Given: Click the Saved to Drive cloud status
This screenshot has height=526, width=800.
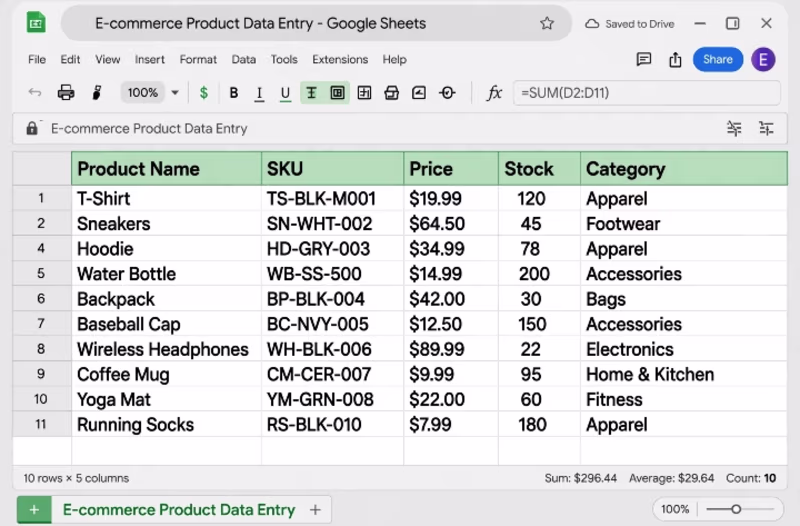Looking at the screenshot, I should coord(630,24).
